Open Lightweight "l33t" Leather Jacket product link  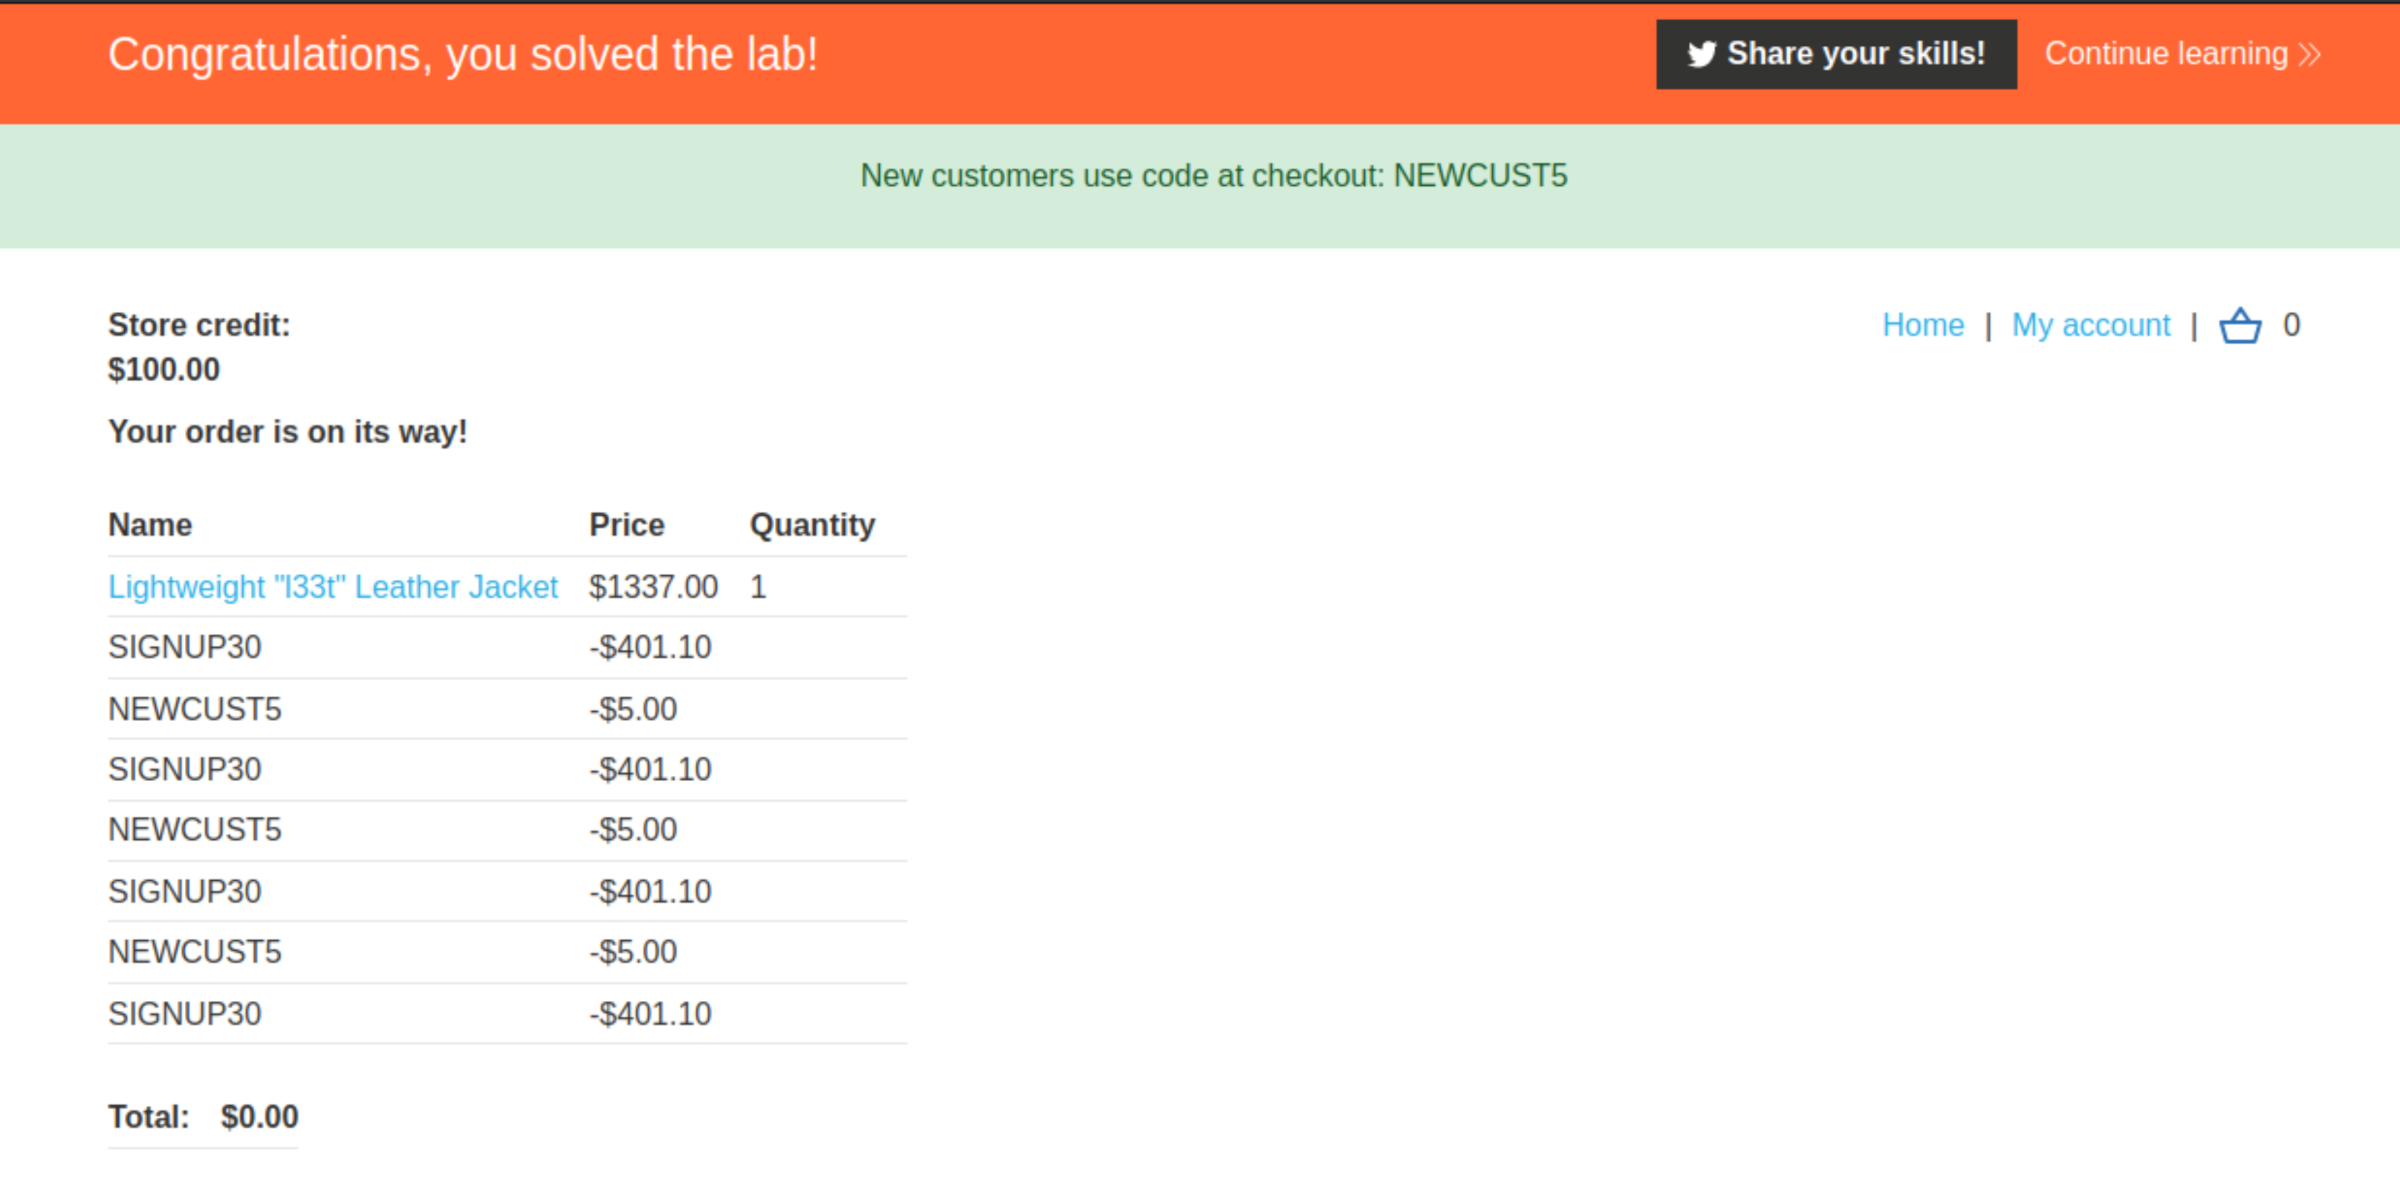333,587
